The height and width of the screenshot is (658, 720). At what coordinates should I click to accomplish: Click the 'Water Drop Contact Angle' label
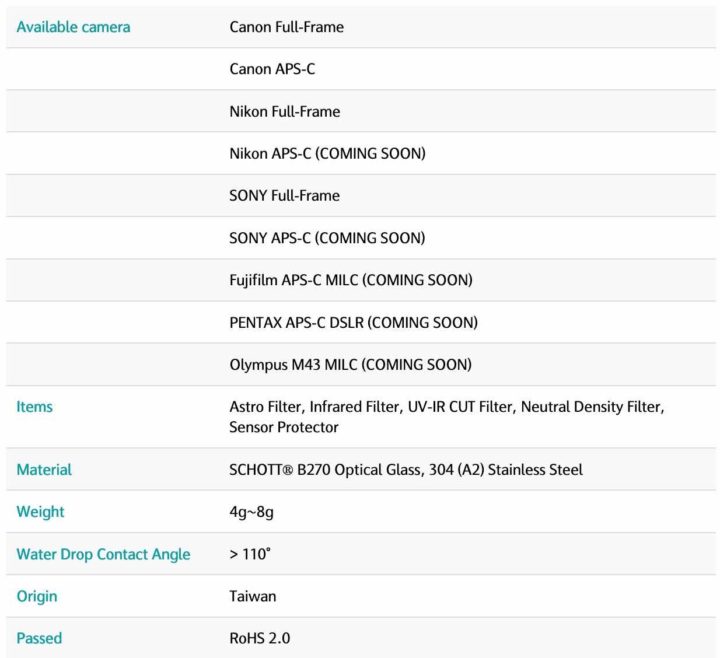[x=103, y=554]
